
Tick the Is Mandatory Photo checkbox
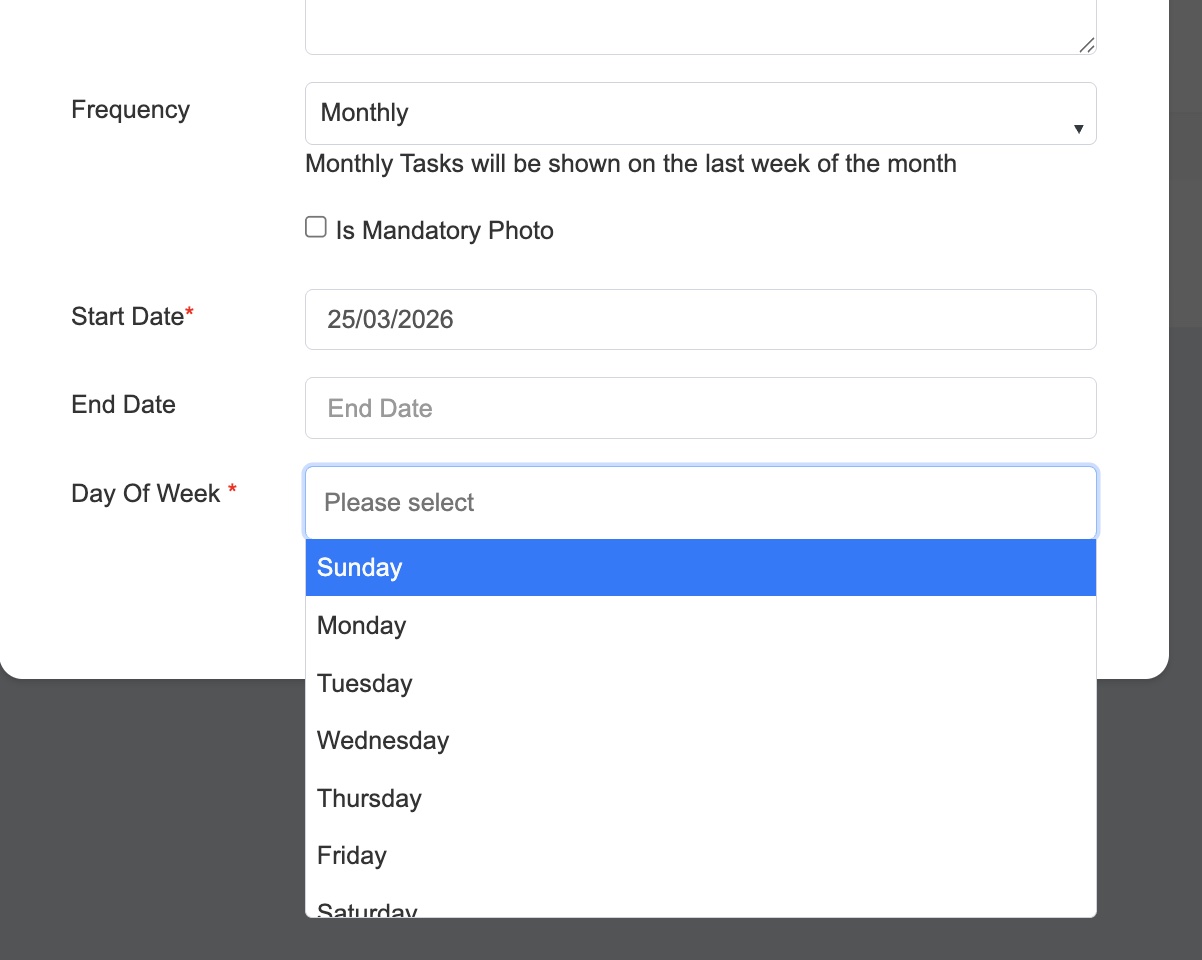pyautogui.click(x=316, y=228)
